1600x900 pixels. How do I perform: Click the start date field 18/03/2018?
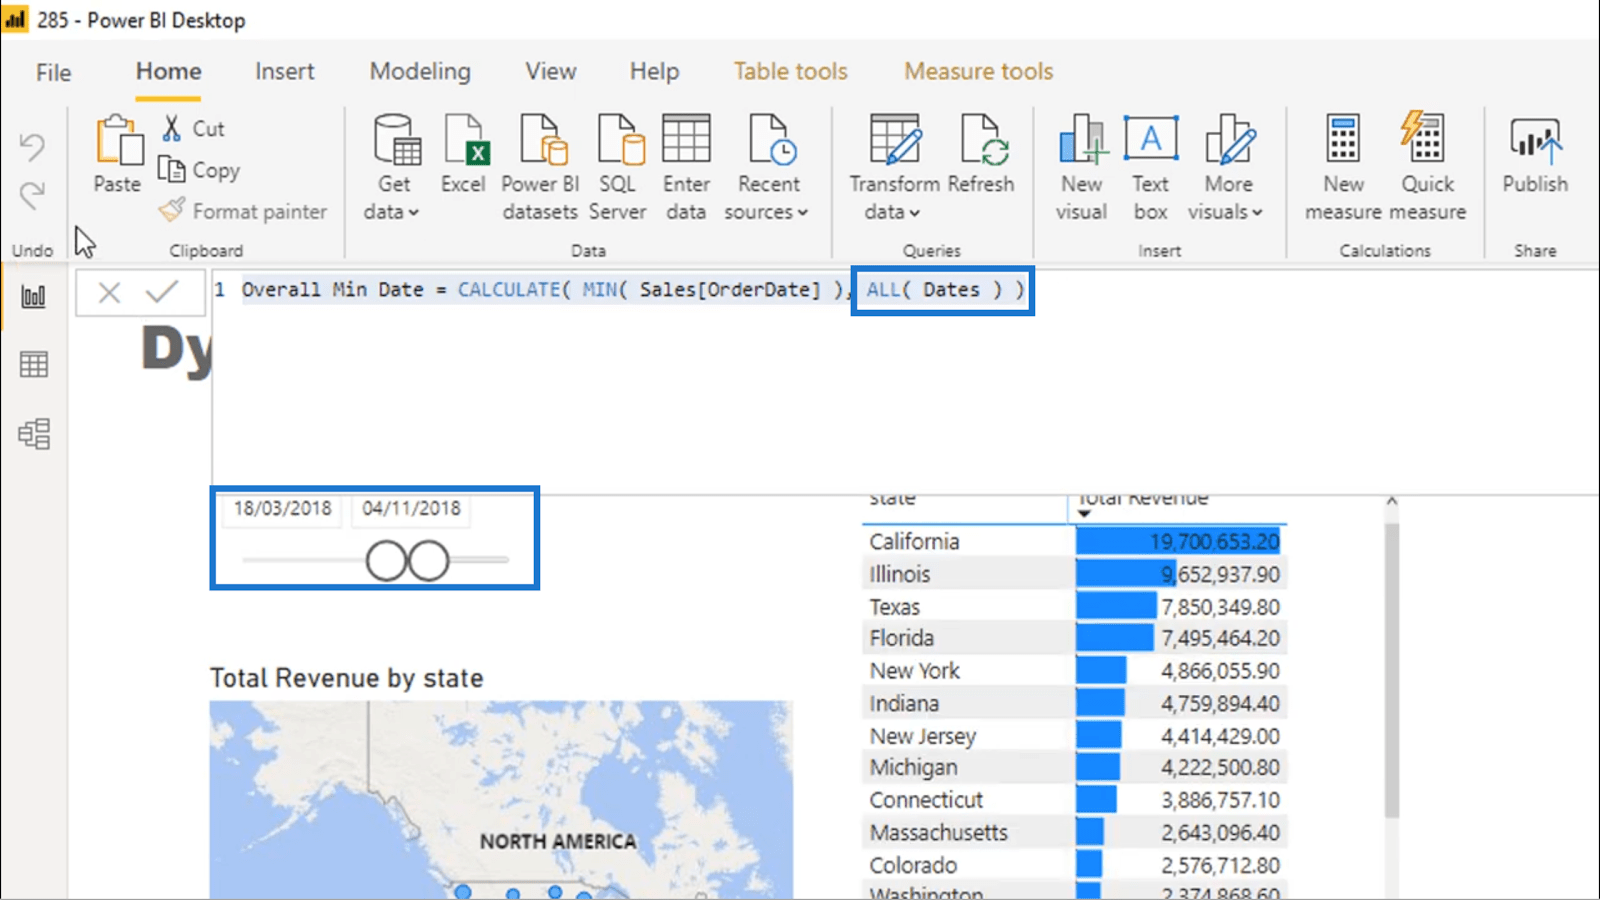point(282,508)
